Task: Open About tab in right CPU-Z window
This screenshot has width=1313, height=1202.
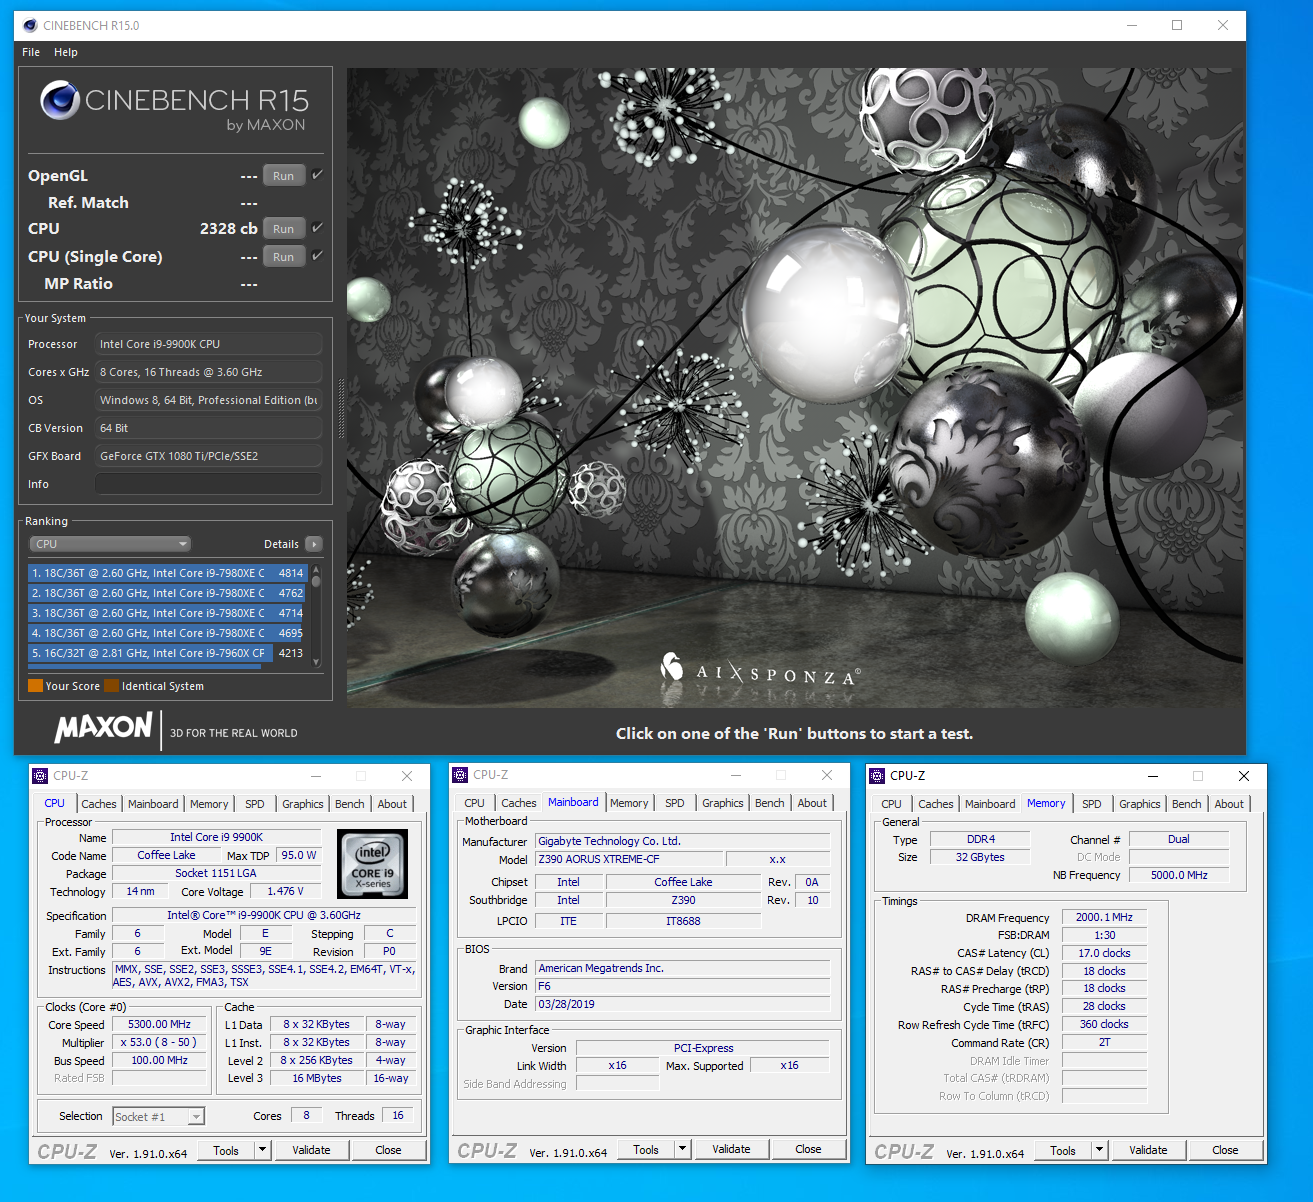Action: [1229, 804]
